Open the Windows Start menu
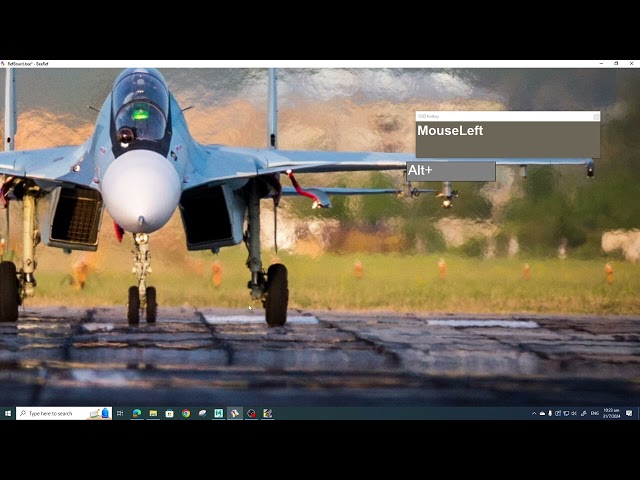This screenshot has height=480, width=640. tap(8, 413)
